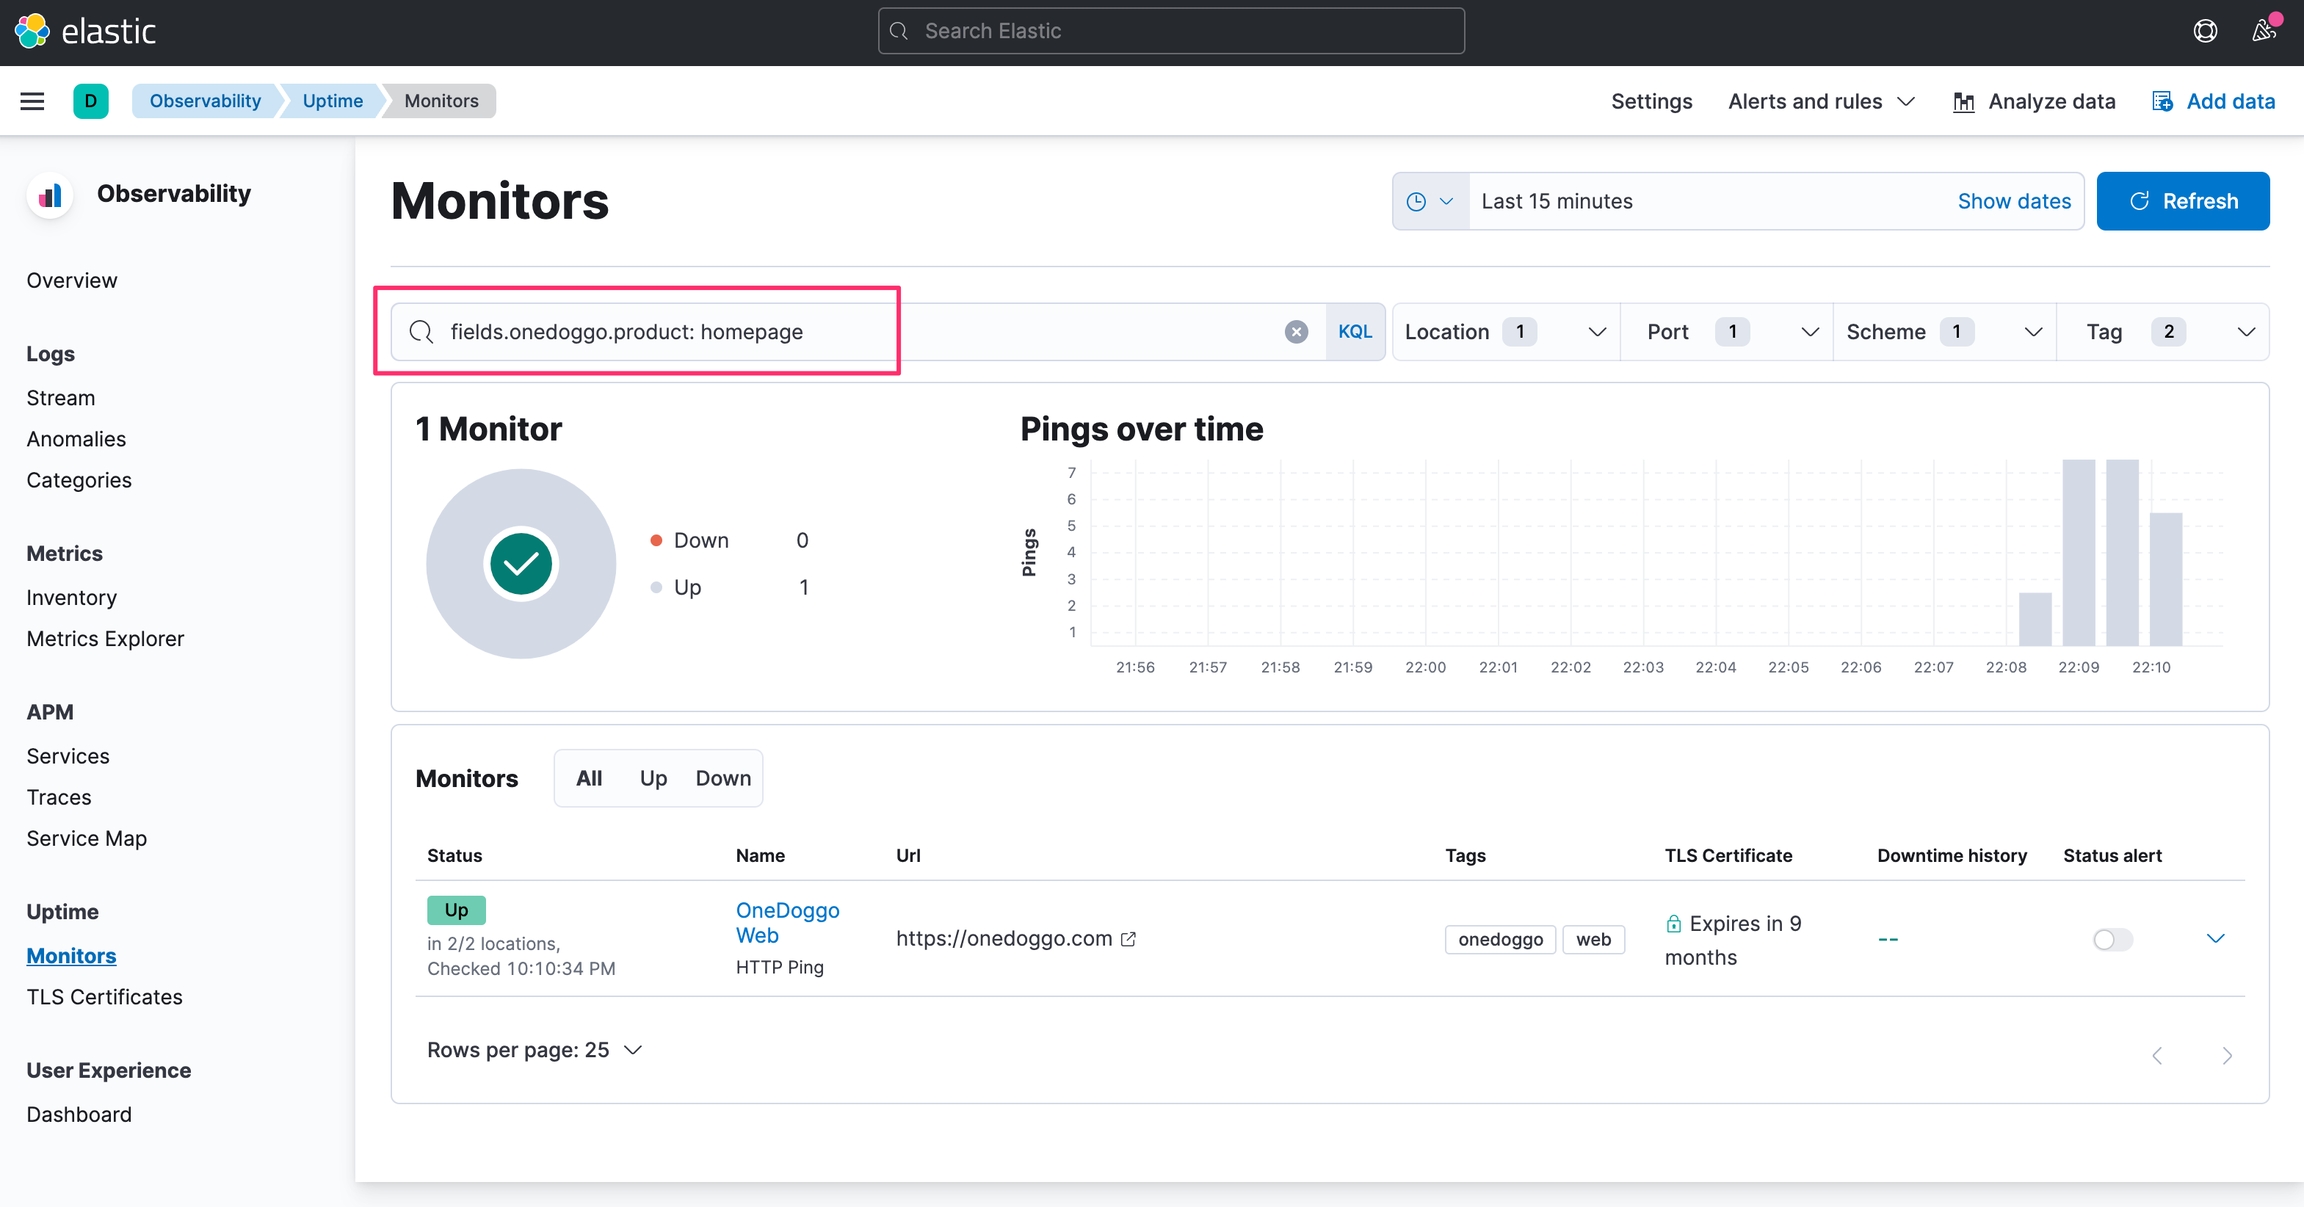Open the newsfeed notifications icon

click(x=2264, y=31)
